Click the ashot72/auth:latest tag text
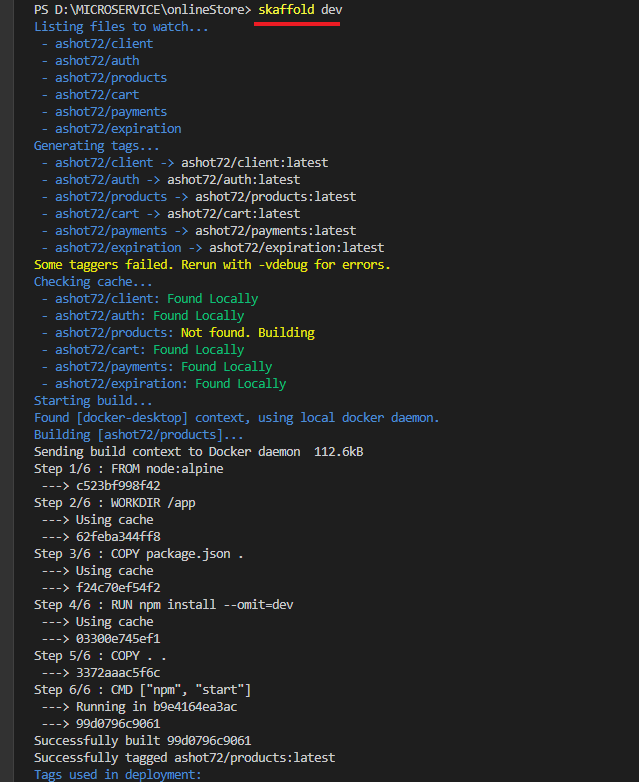 (233, 179)
